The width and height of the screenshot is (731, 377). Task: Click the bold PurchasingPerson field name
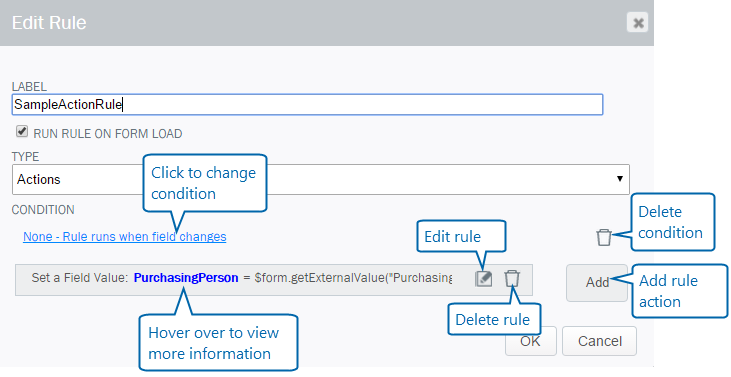coord(186,278)
